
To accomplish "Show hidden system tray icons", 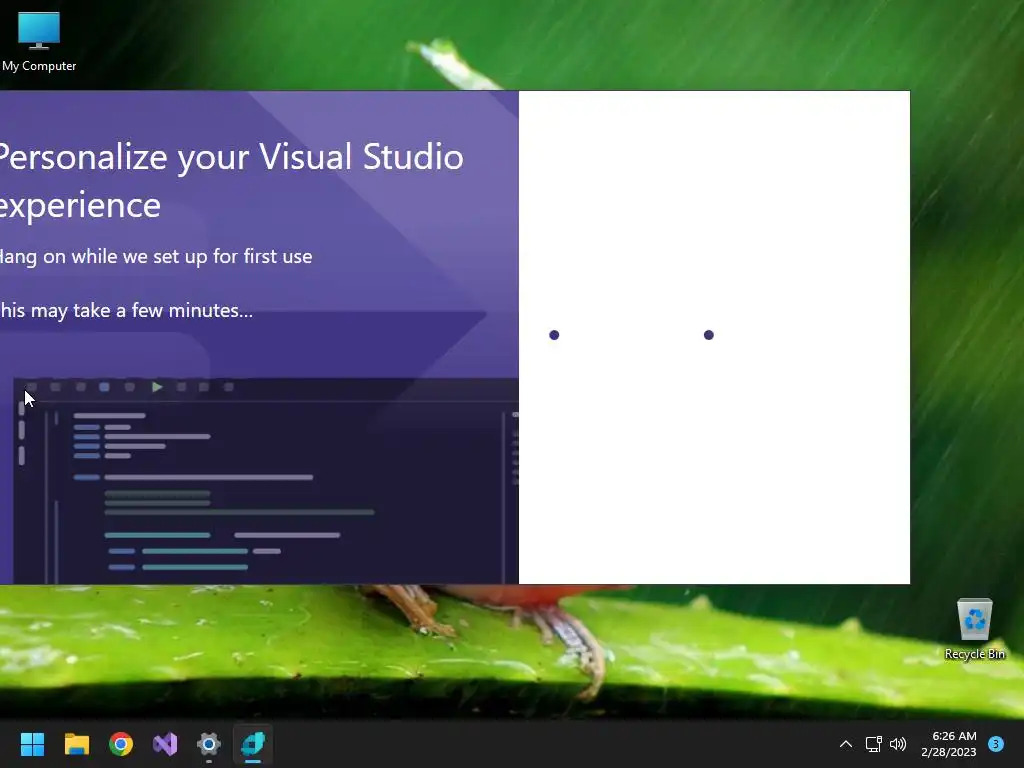I will click(x=846, y=744).
